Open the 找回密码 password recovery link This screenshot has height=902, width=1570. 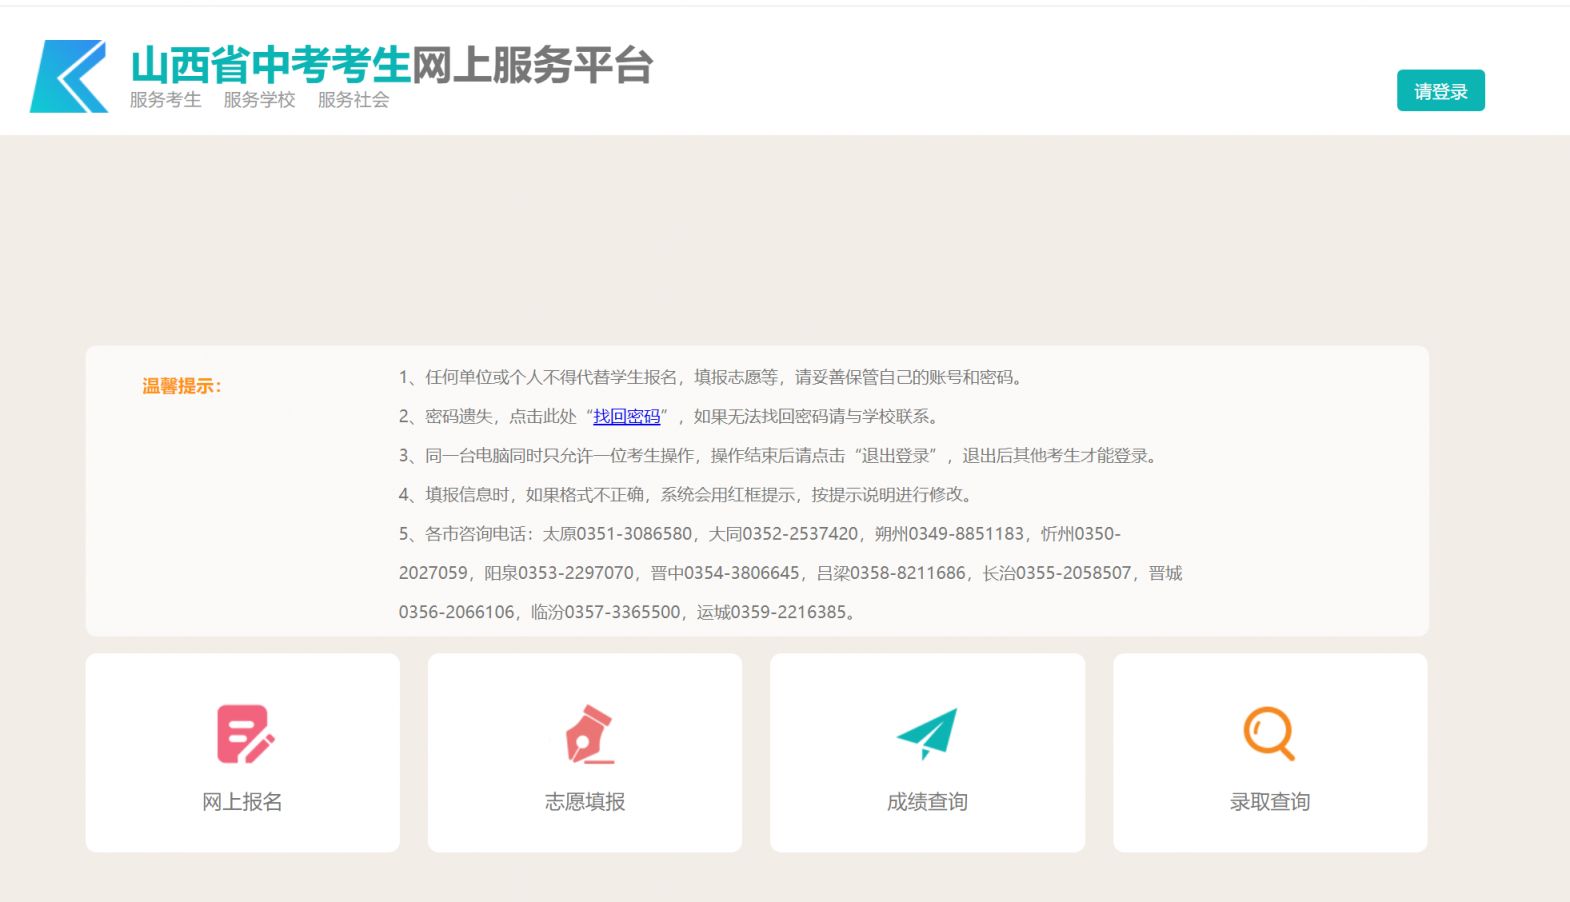tap(627, 416)
